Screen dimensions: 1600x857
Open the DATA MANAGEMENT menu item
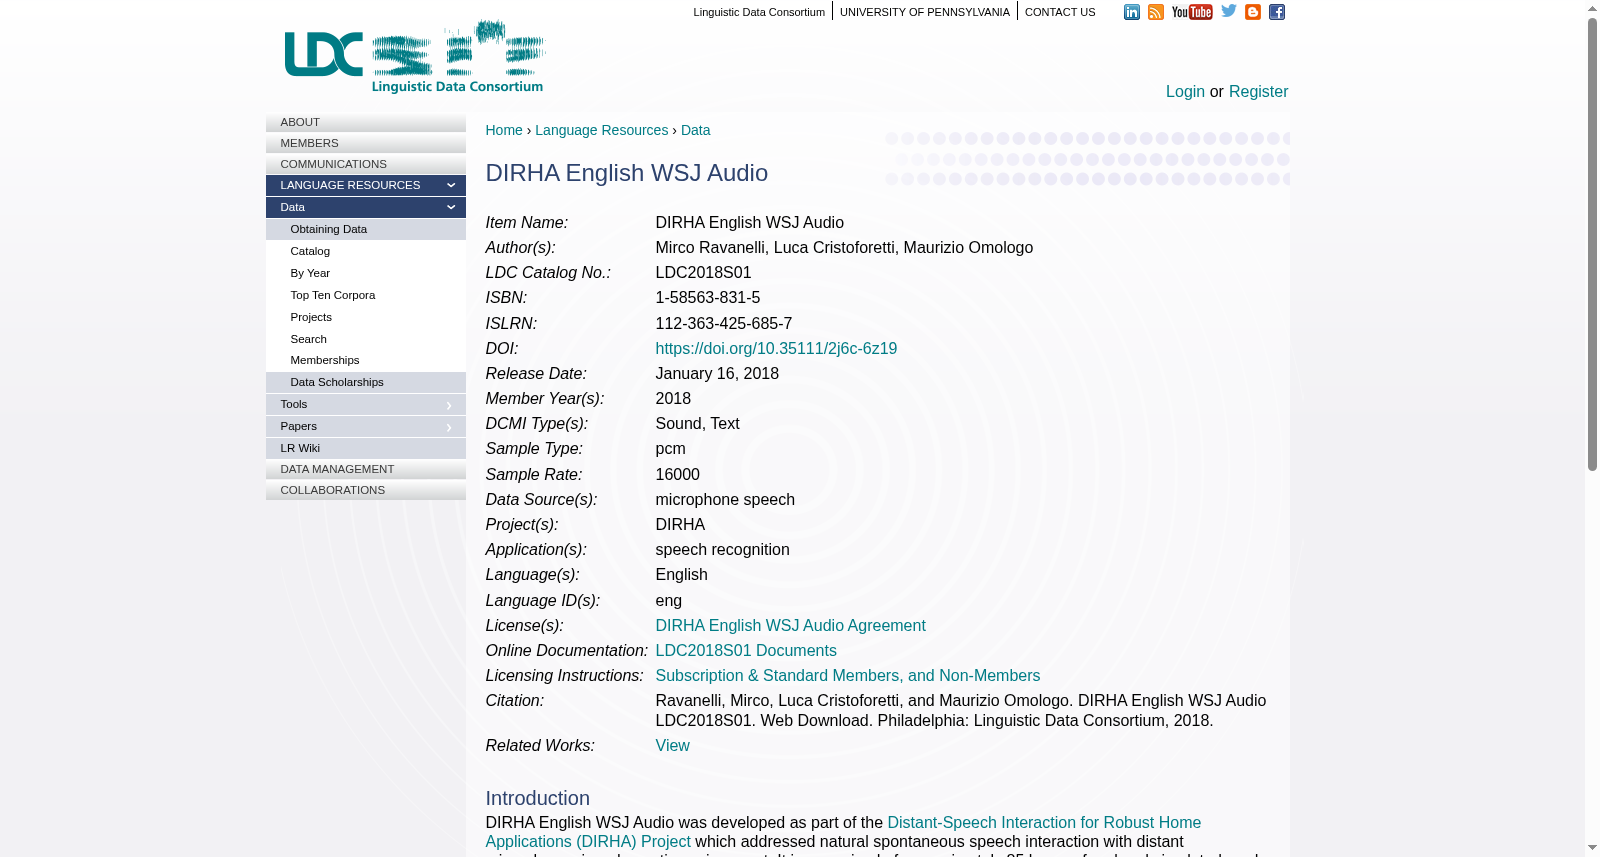pos(366,469)
